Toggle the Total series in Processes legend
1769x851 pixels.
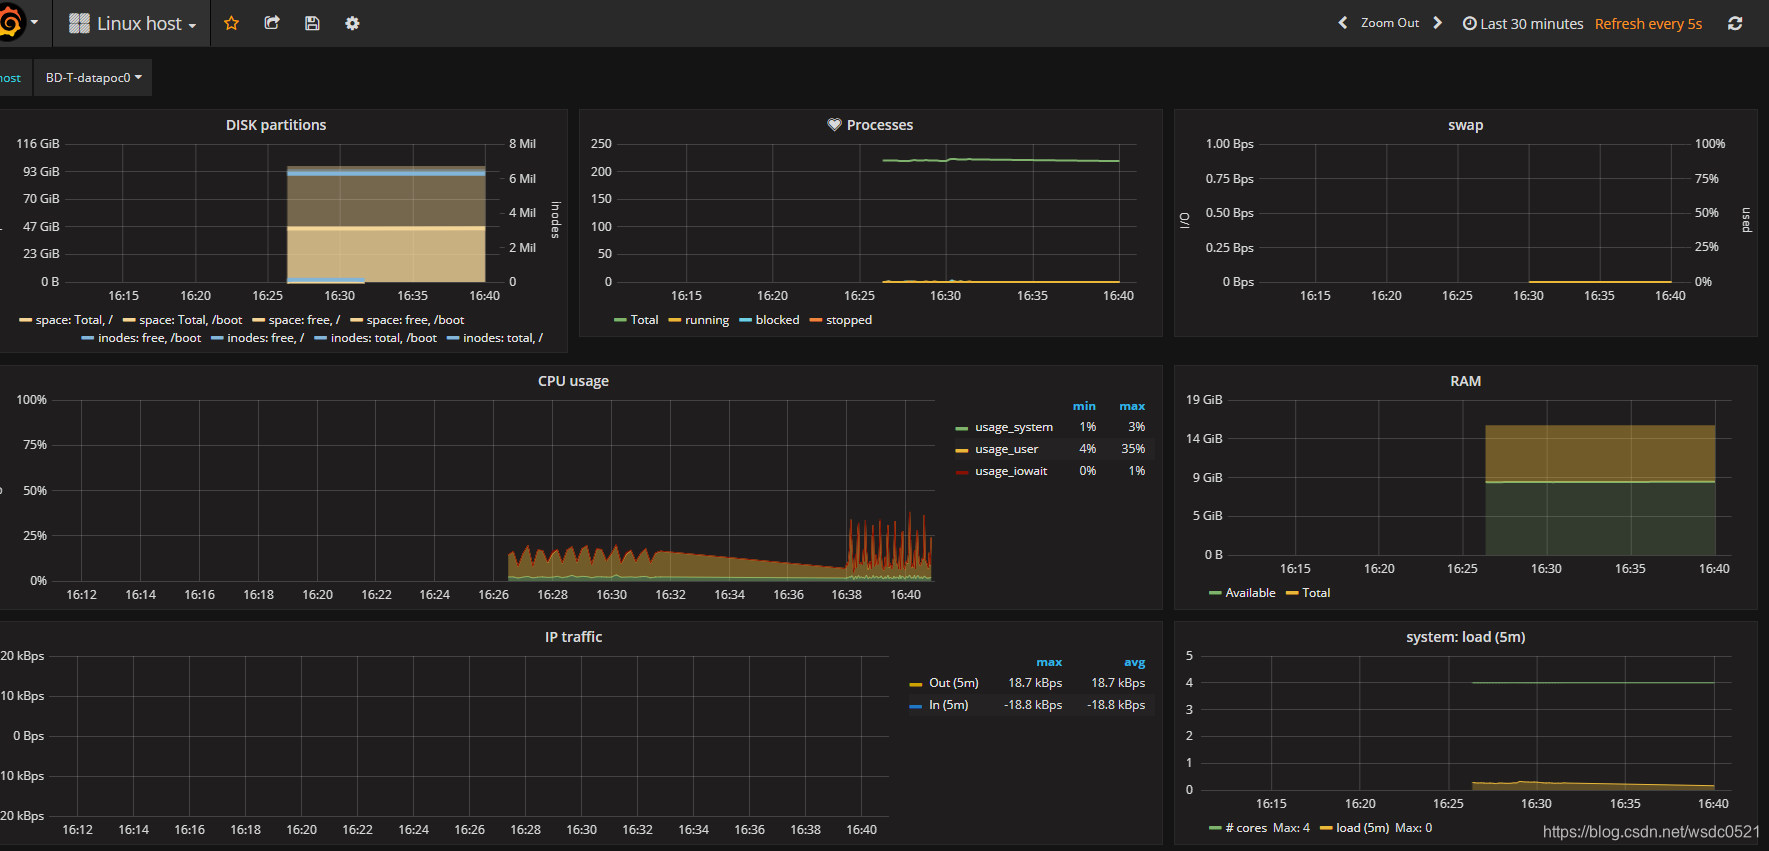click(644, 320)
